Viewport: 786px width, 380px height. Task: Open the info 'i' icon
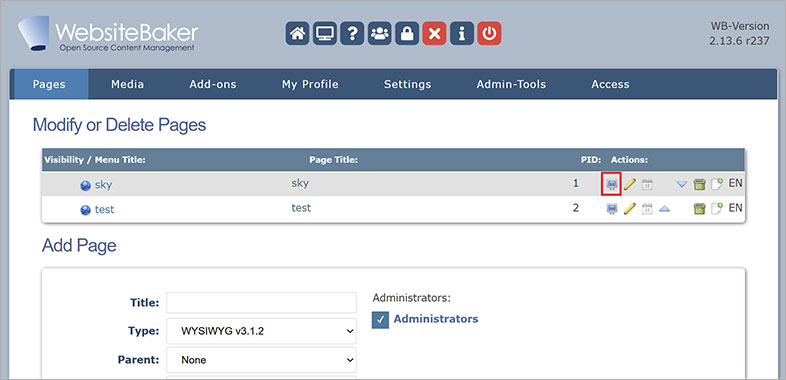tap(462, 34)
